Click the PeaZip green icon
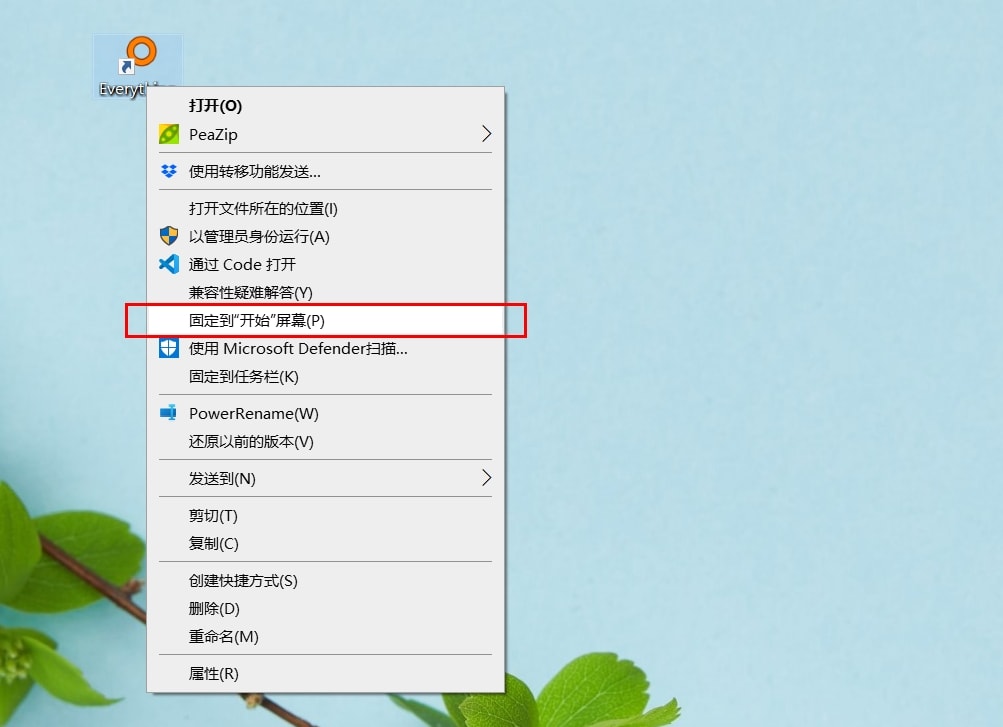Viewport: 1003px width, 727px height. point(169,134)
